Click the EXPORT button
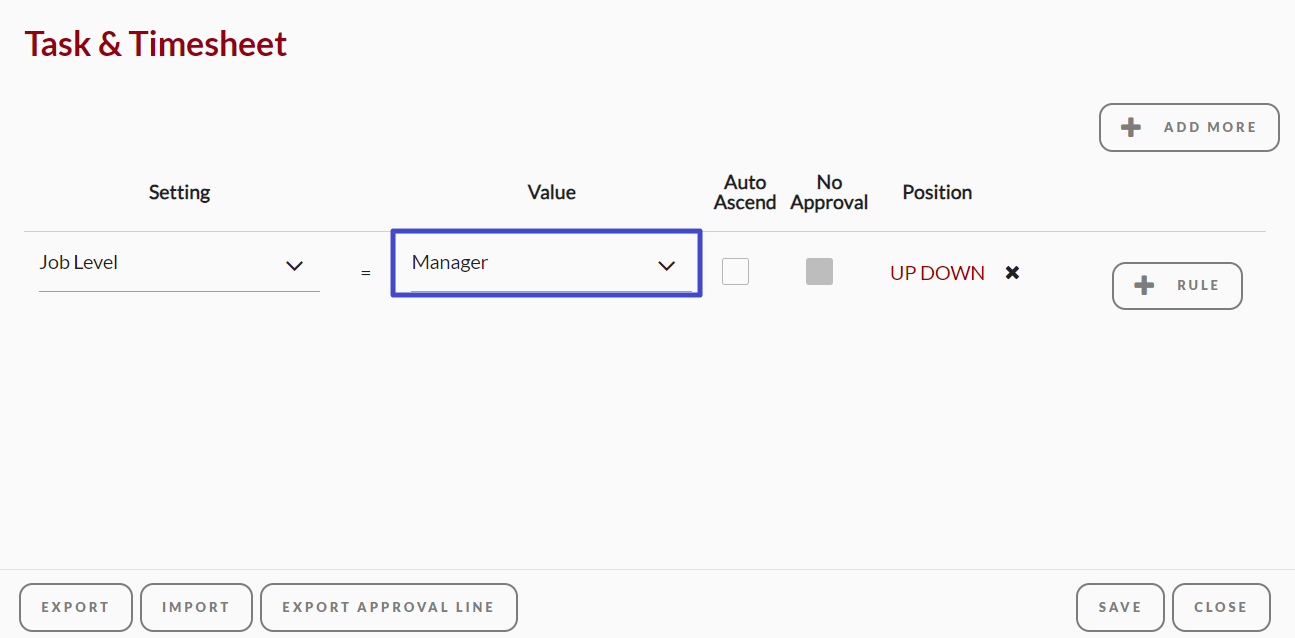The width and height of the screenshot is (1295, 638). pyautogui.click(x=76, y=607)
